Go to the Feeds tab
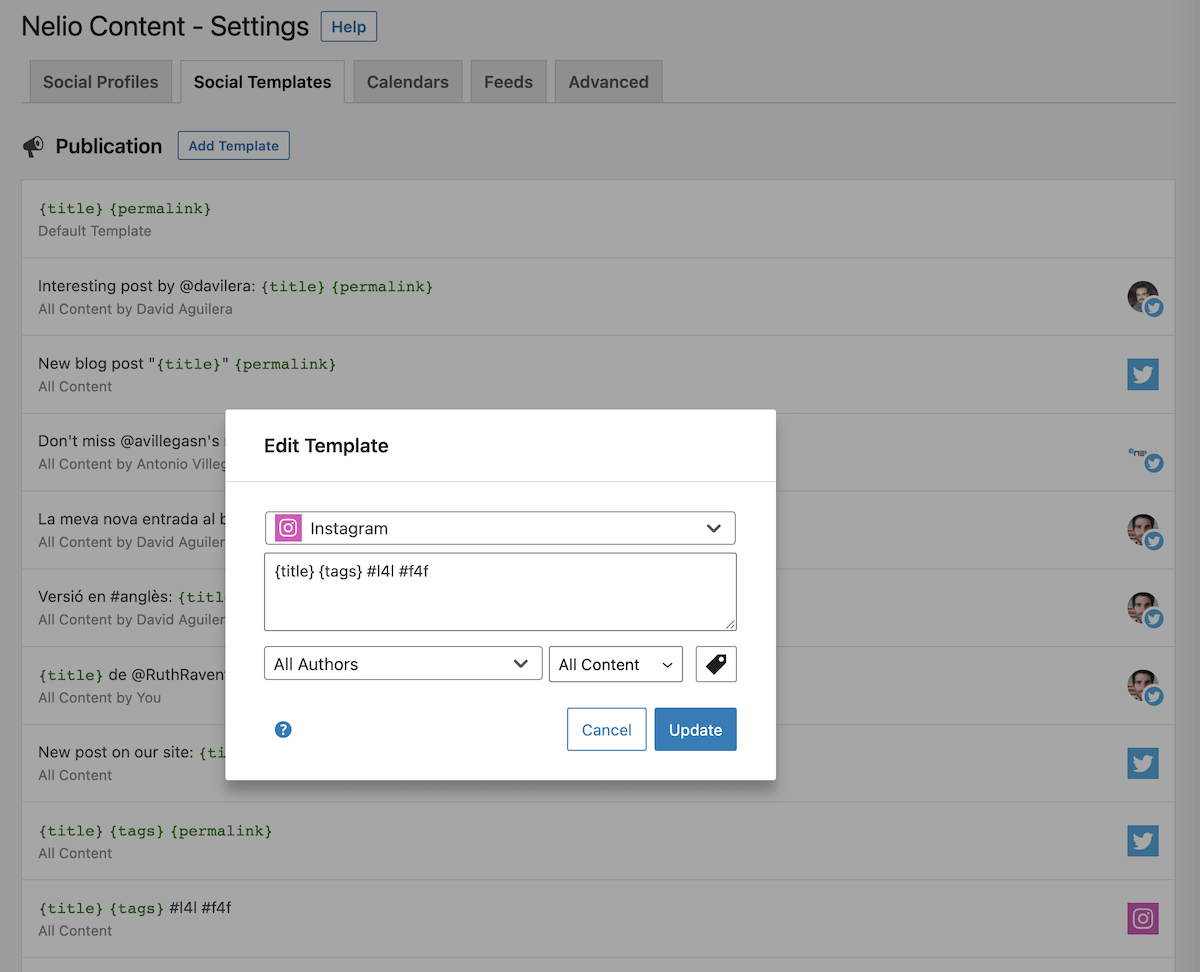The width and height of the screenshot is (1200, 972). tap(508, 82)
